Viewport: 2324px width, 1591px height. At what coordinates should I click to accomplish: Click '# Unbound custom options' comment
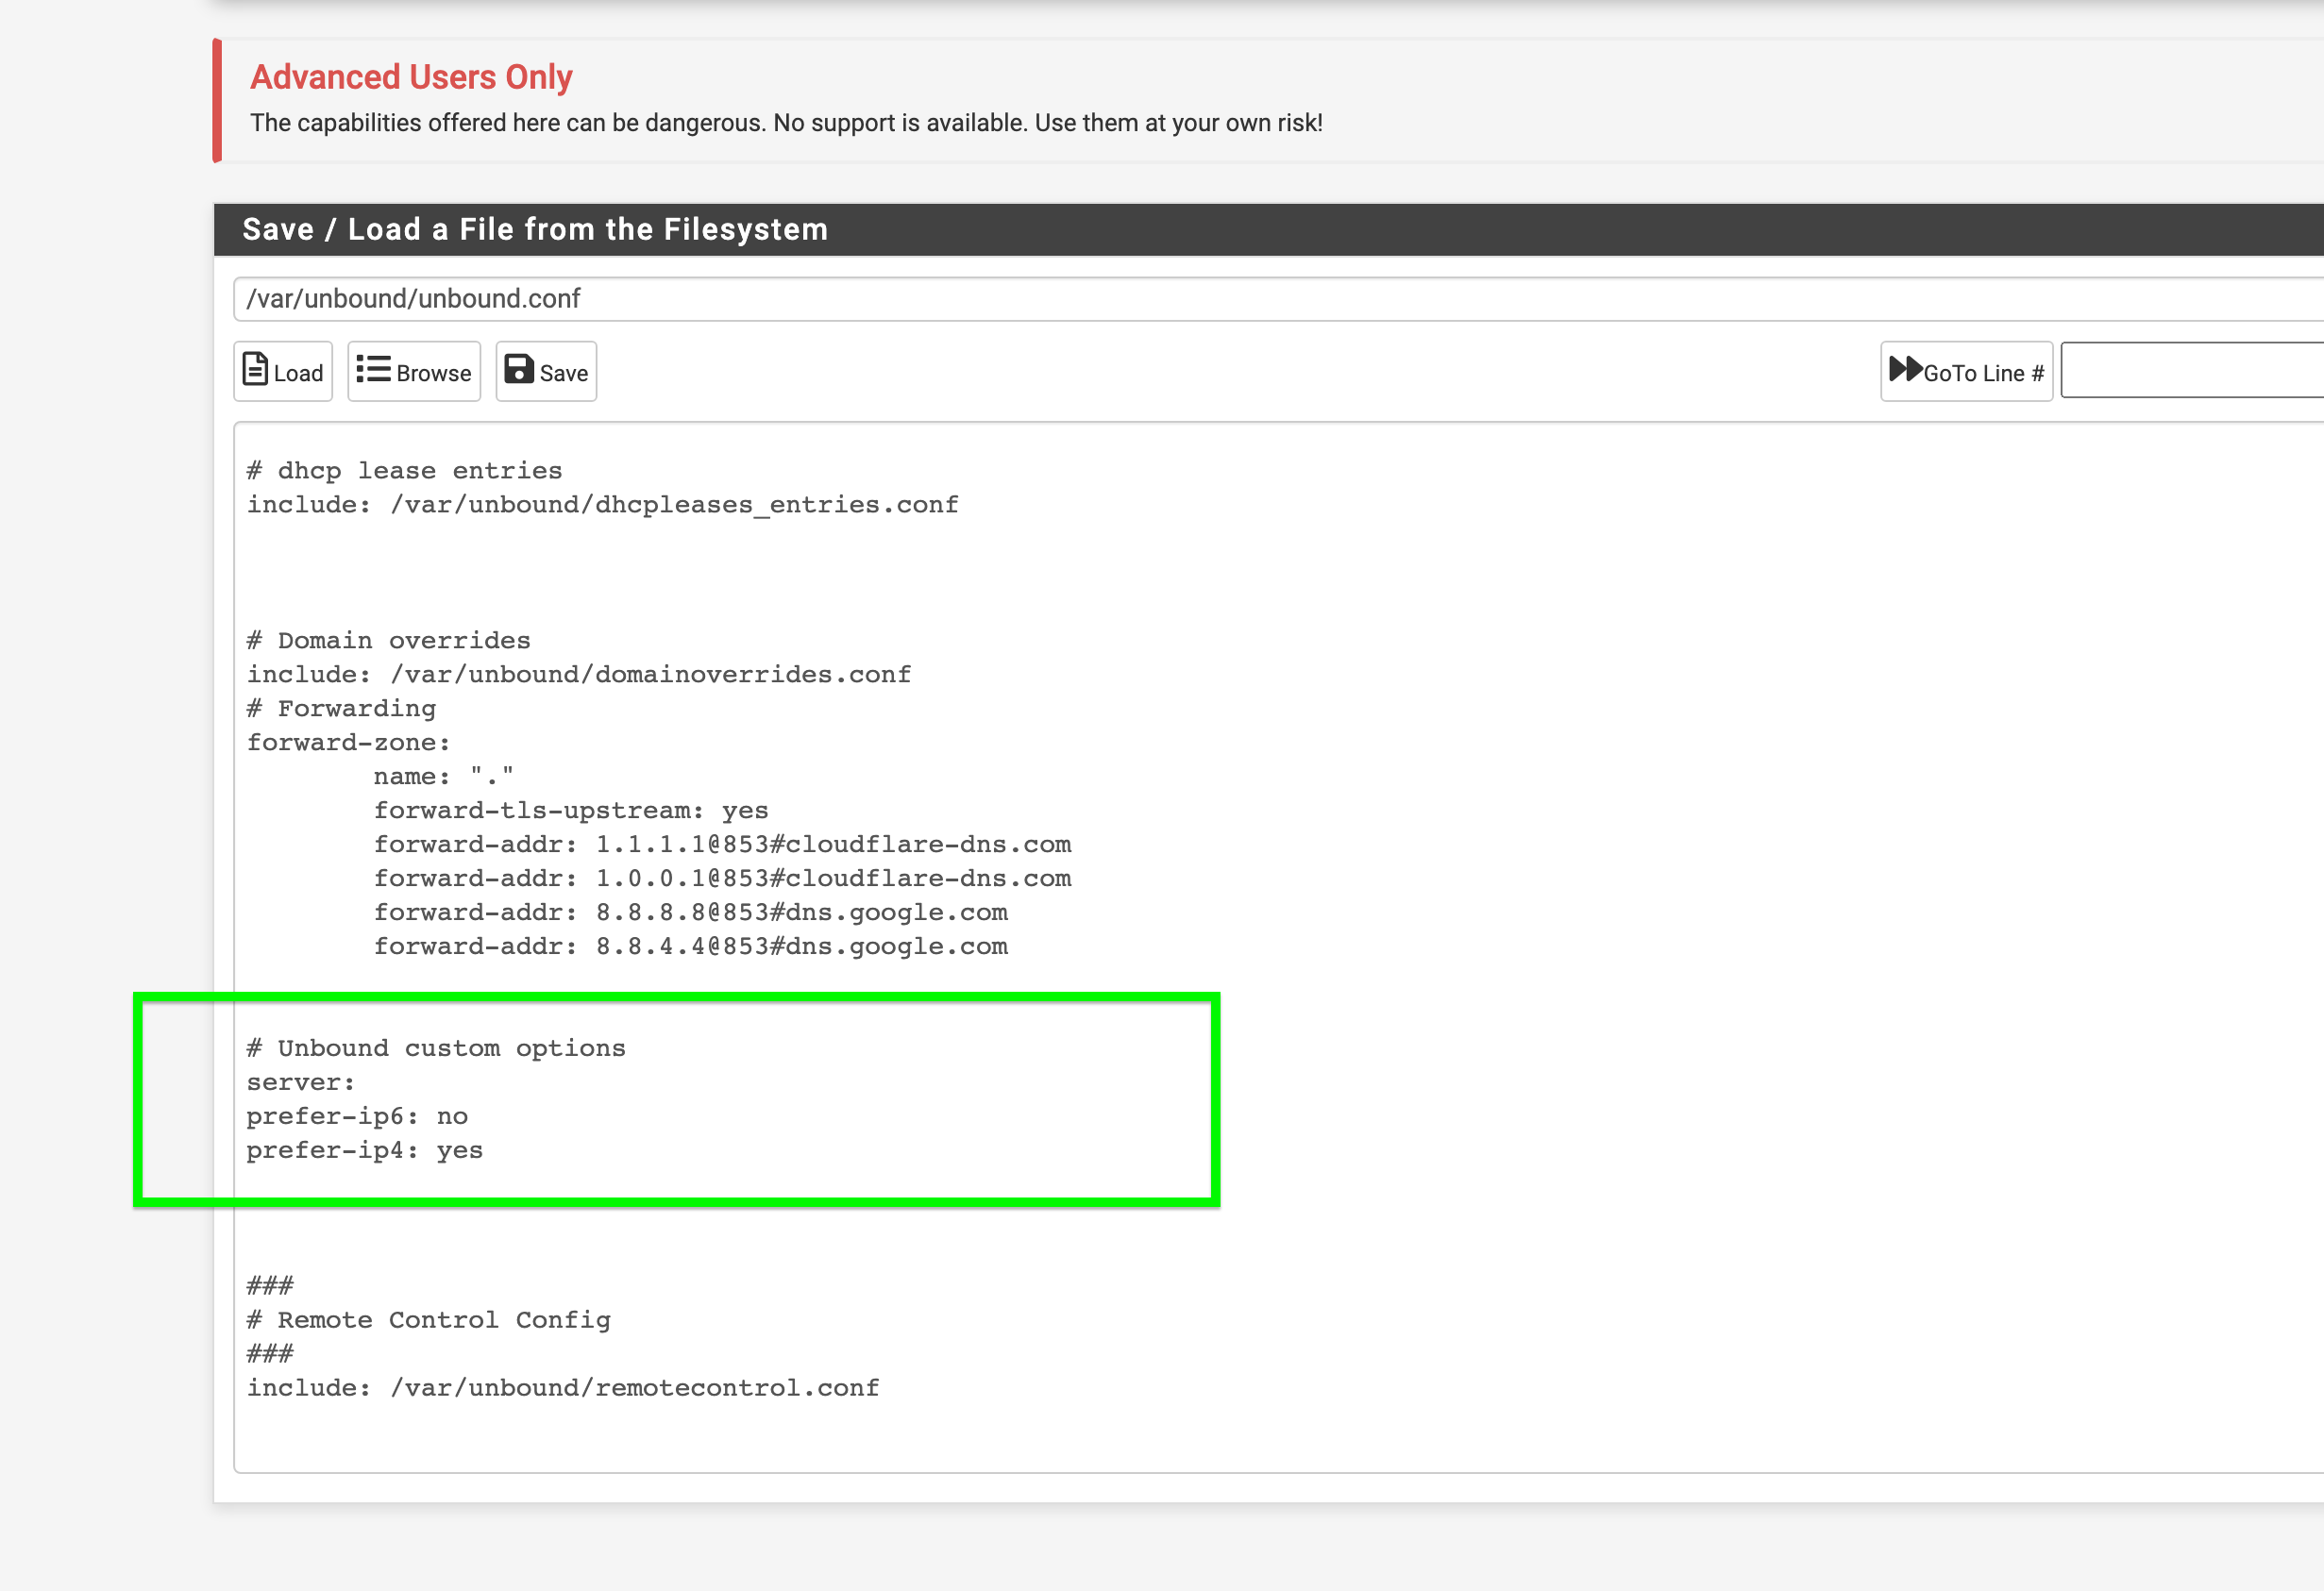(436, 1048)
